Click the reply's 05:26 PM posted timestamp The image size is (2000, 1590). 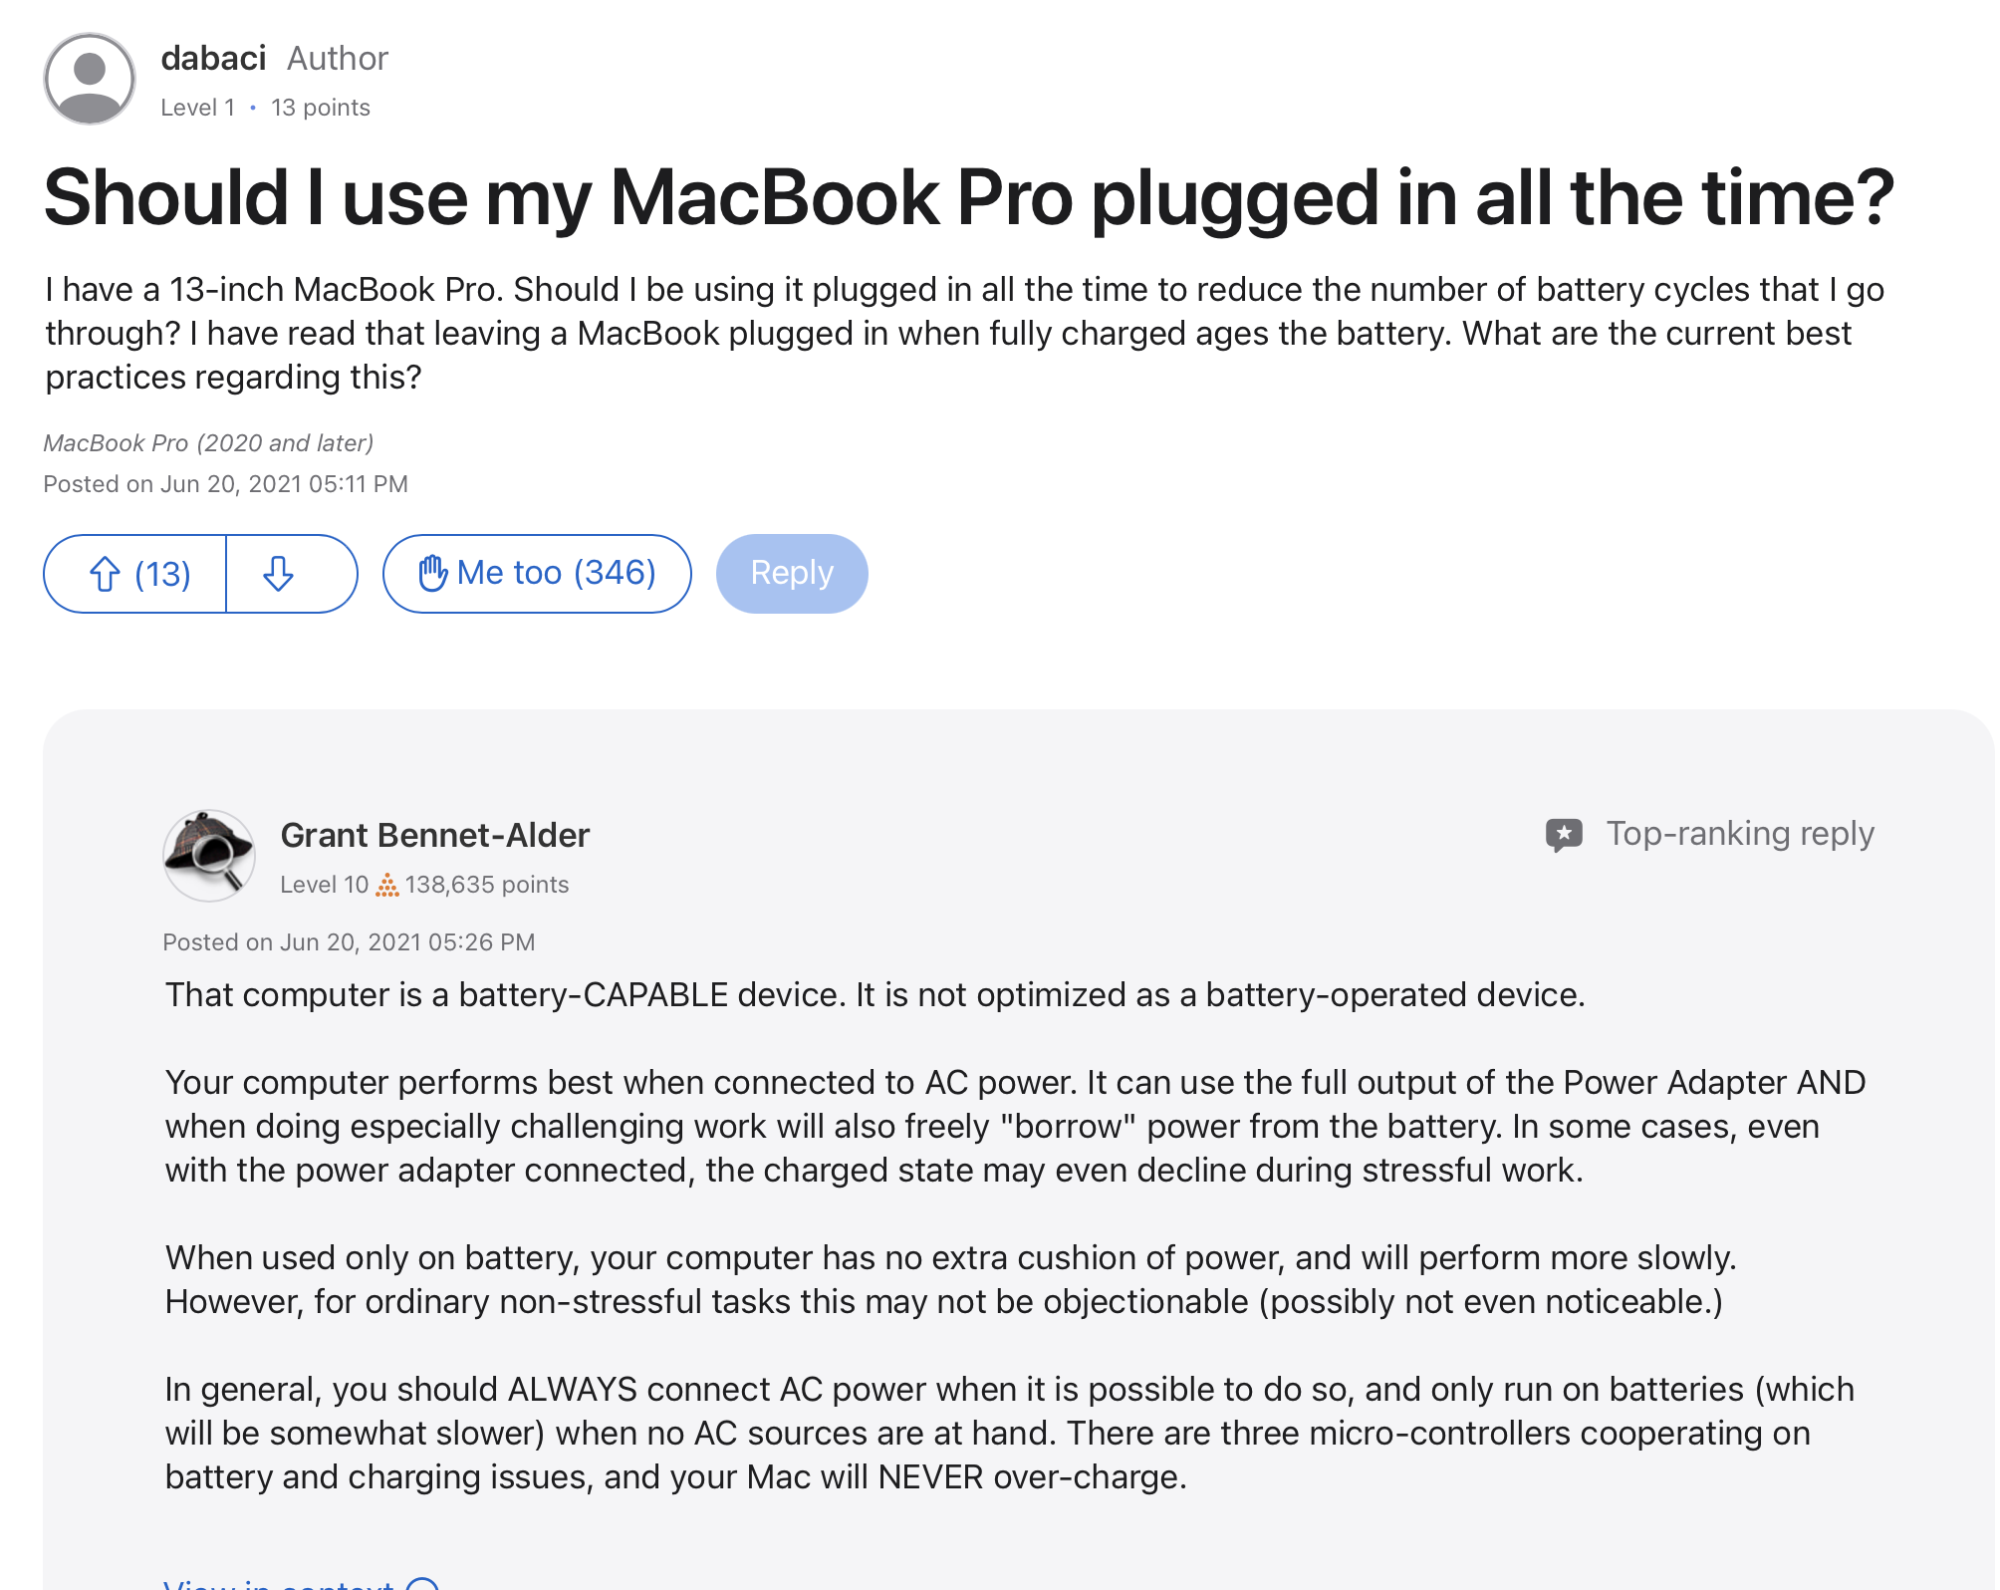(x=407, y=942)
